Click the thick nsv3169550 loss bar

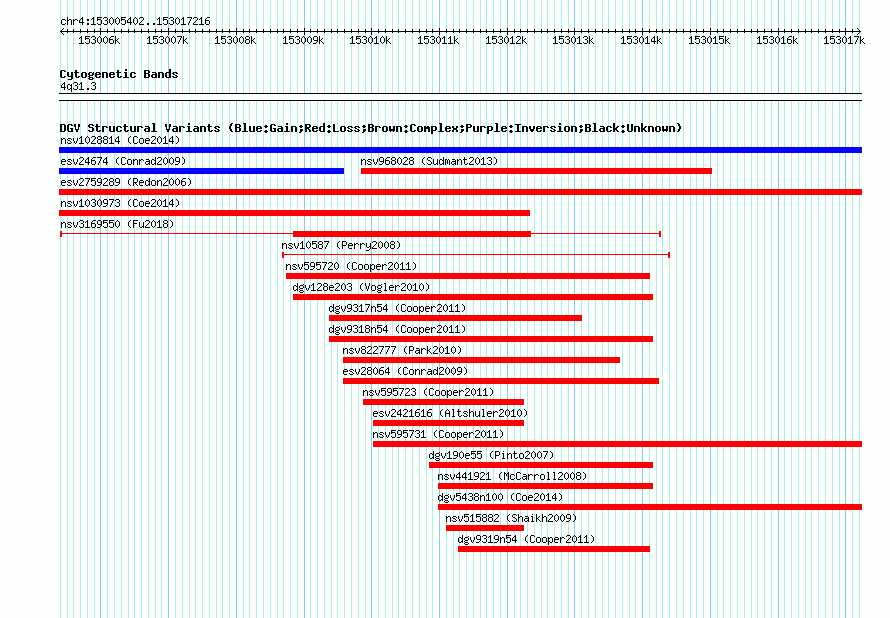[412, 234]
